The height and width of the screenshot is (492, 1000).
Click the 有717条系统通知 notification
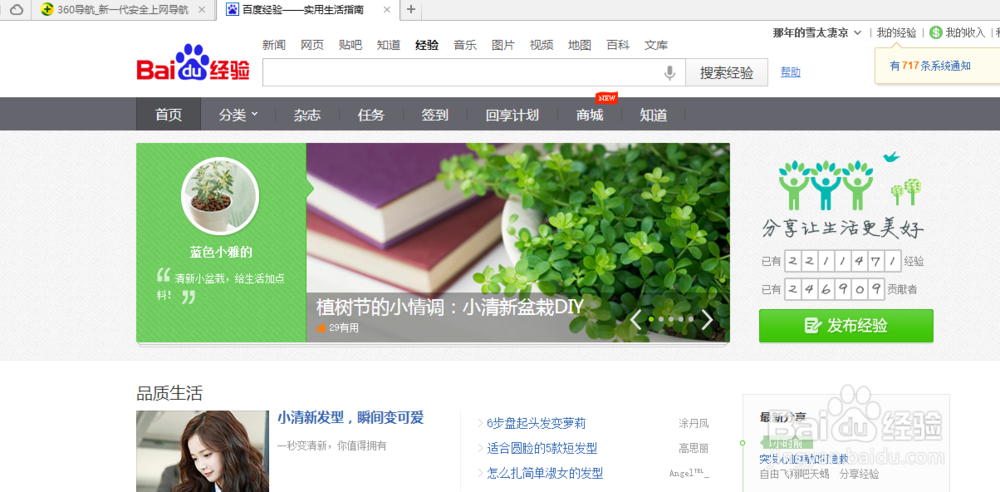[930, 66]
